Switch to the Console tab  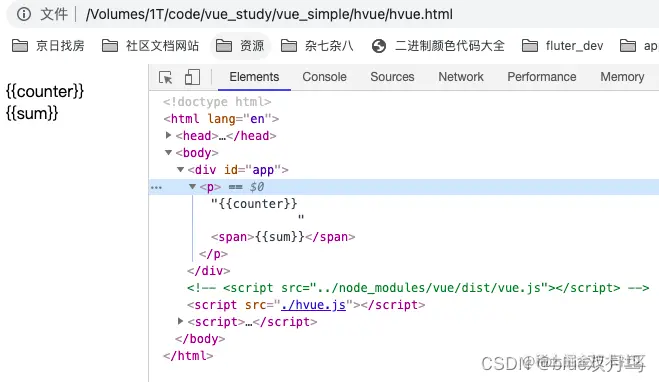[324, 77]
